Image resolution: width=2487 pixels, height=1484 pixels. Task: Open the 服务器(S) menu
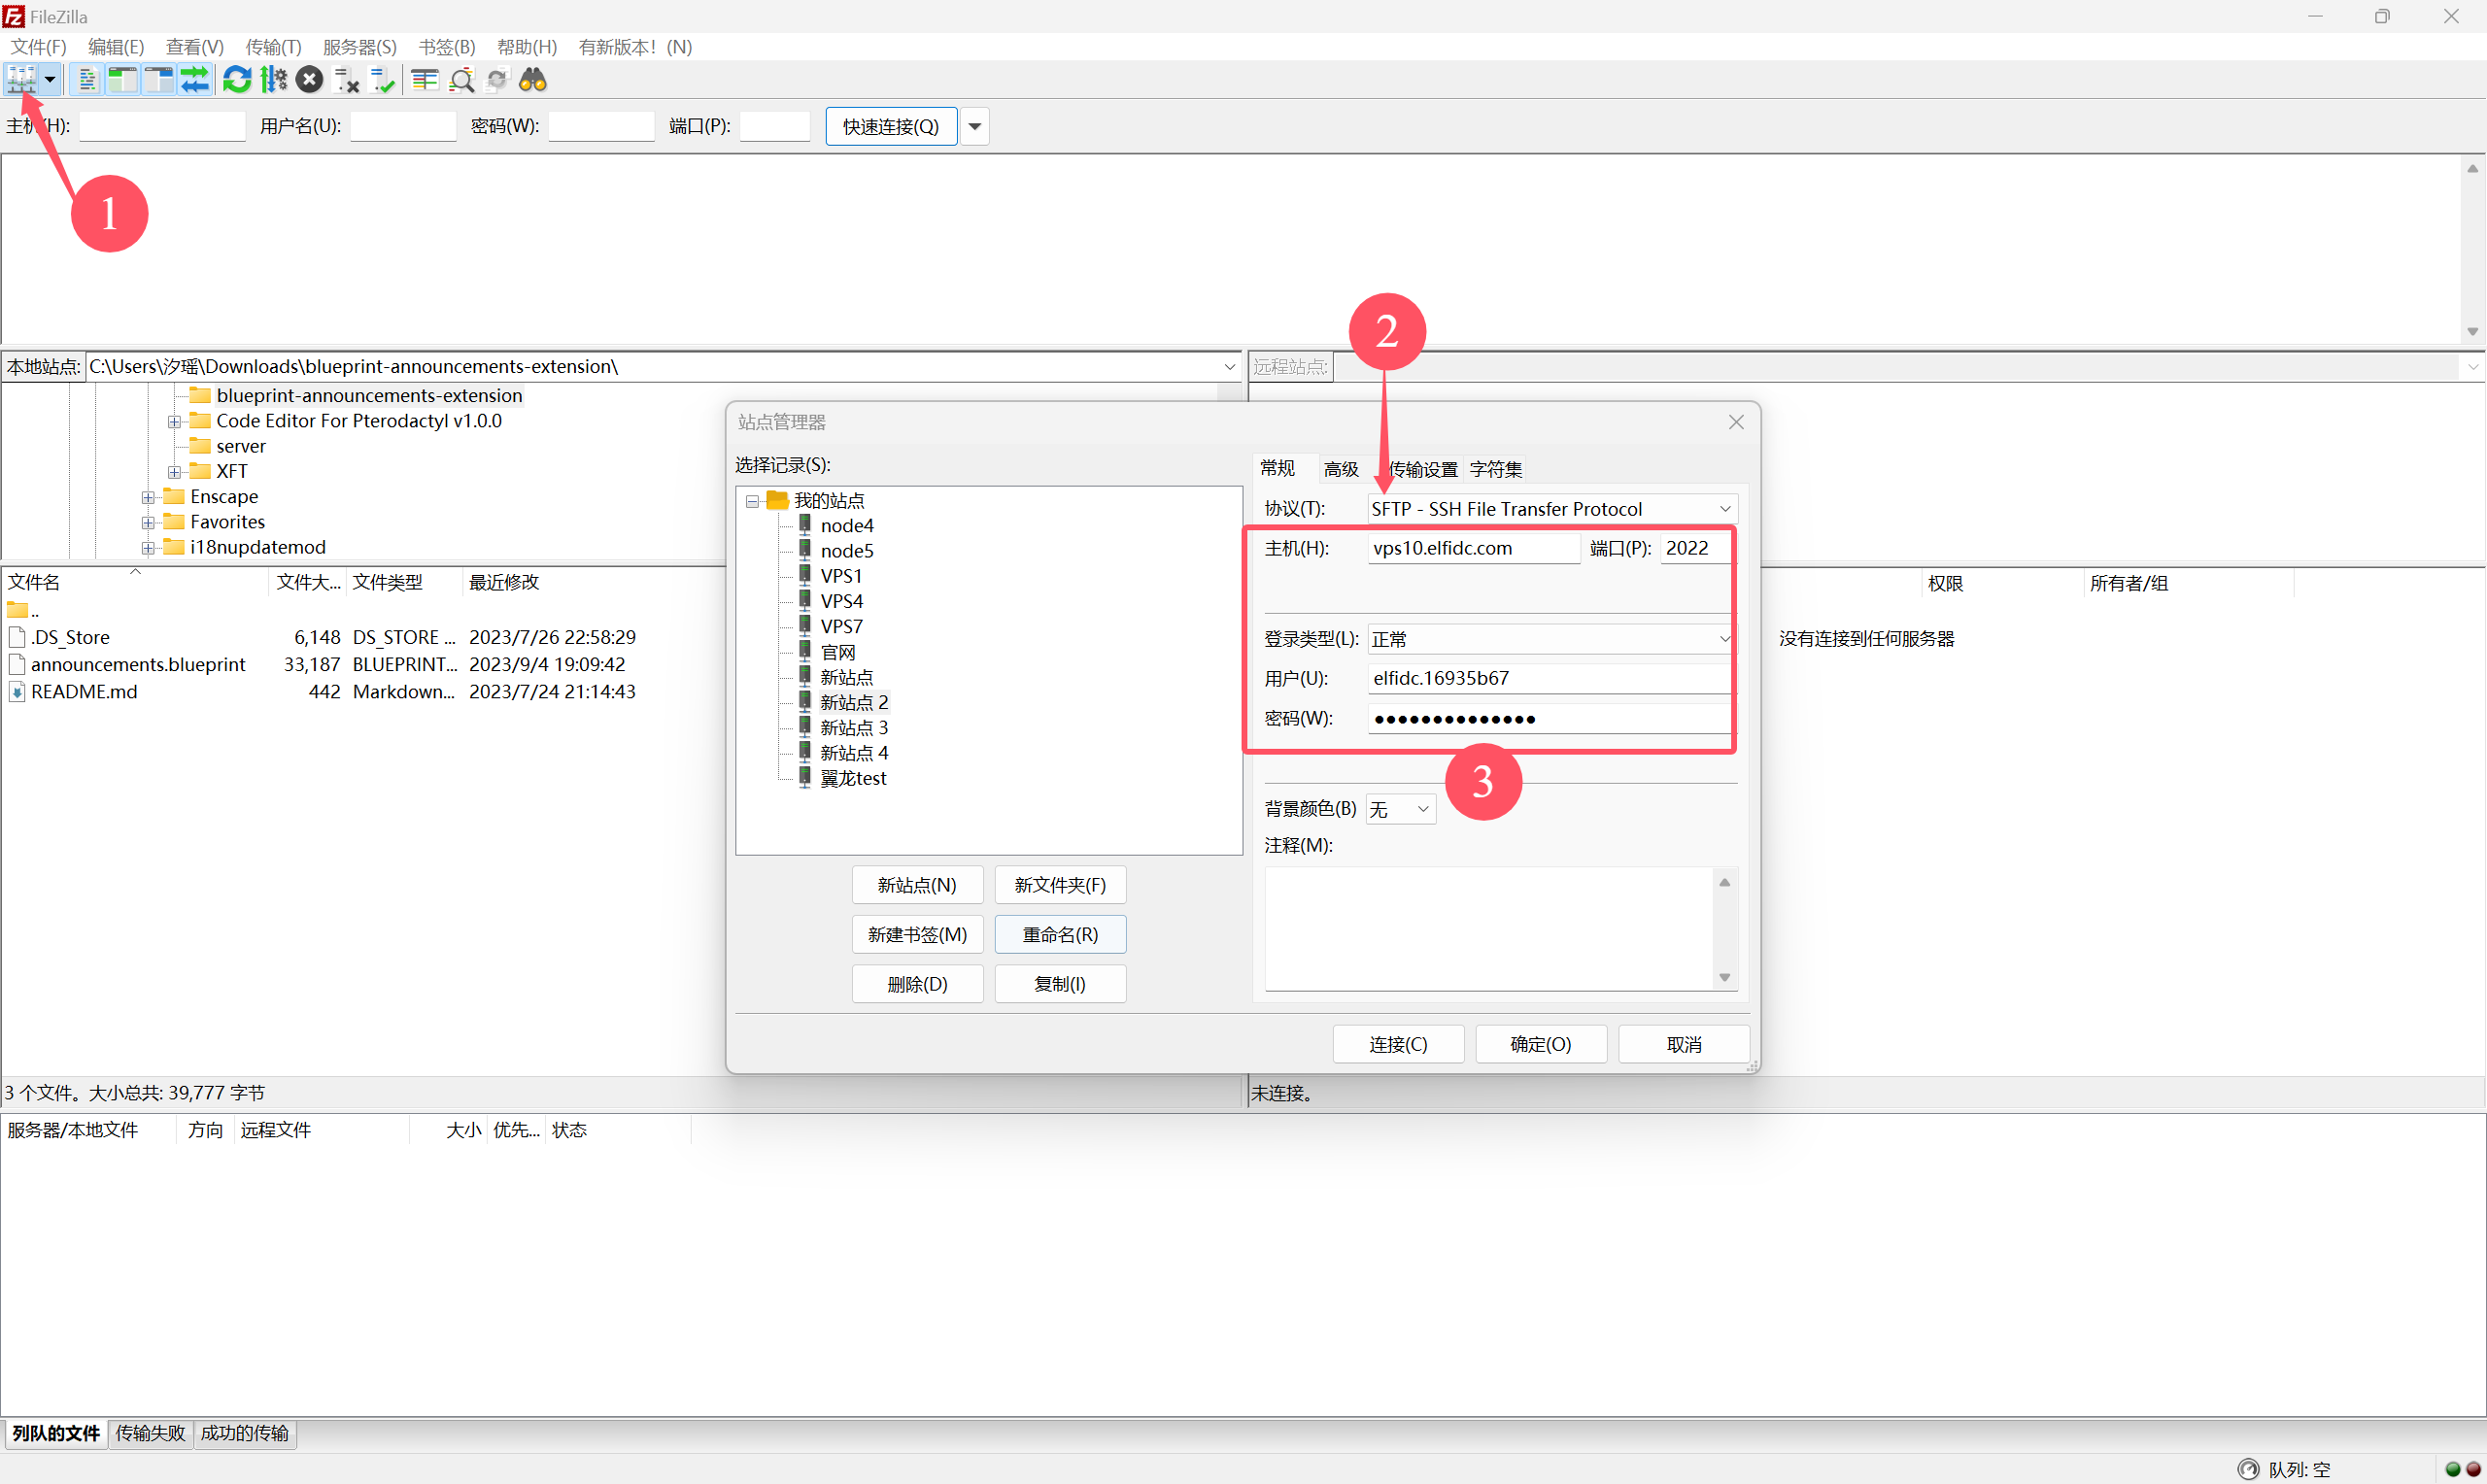point(360,47)
